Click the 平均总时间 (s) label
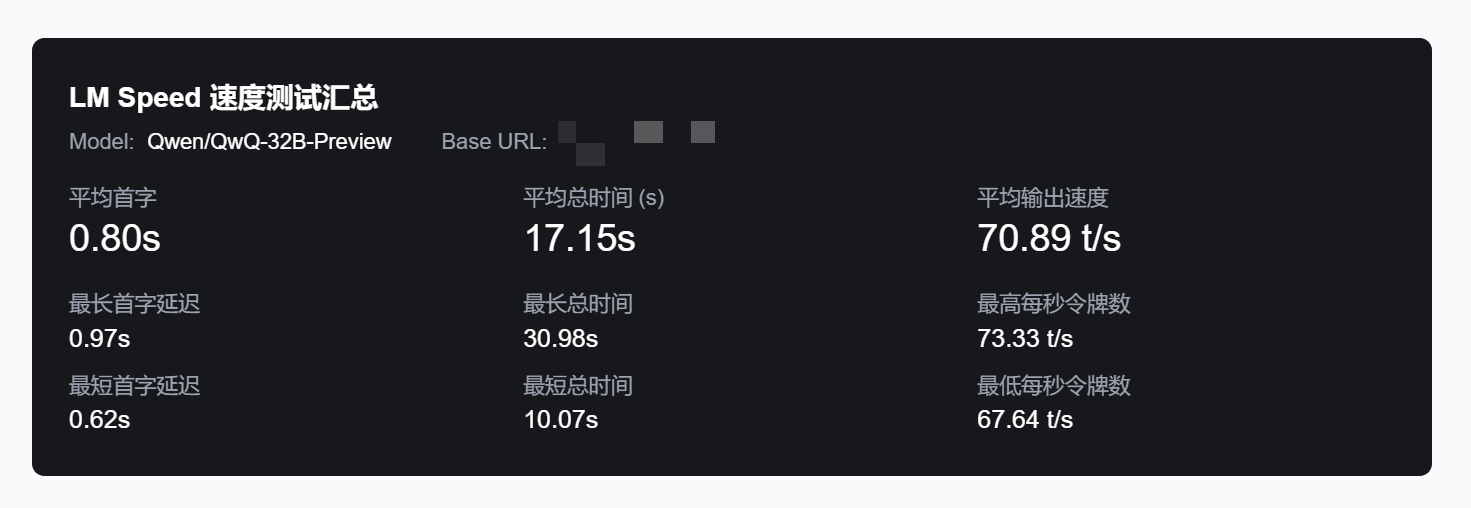1471x508 pixels. click(594, 197)
